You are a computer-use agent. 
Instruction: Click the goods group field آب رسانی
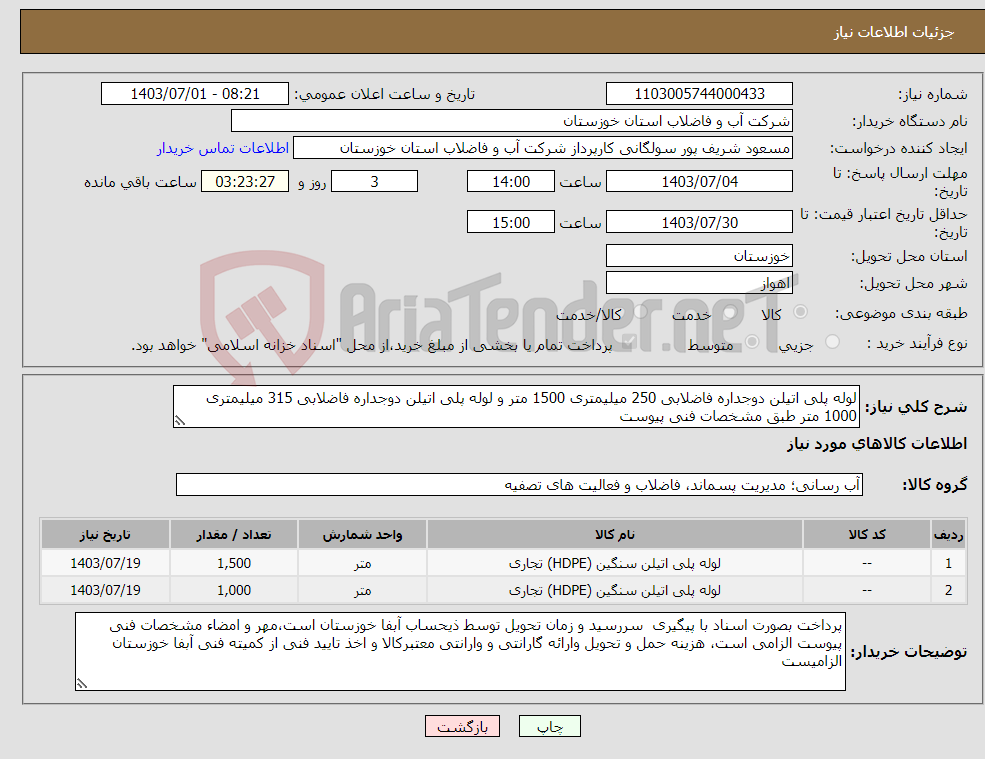click(520, 484)
